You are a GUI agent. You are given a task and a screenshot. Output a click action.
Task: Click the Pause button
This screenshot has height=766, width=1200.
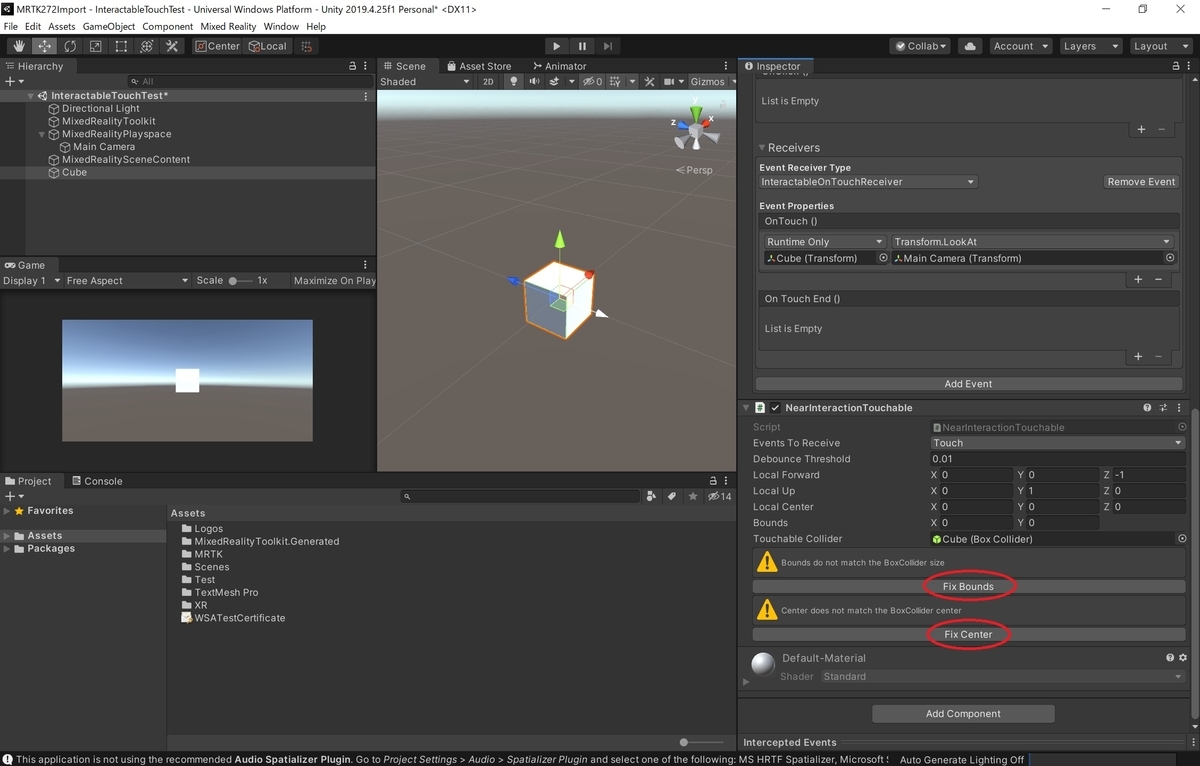click(582, 46)
